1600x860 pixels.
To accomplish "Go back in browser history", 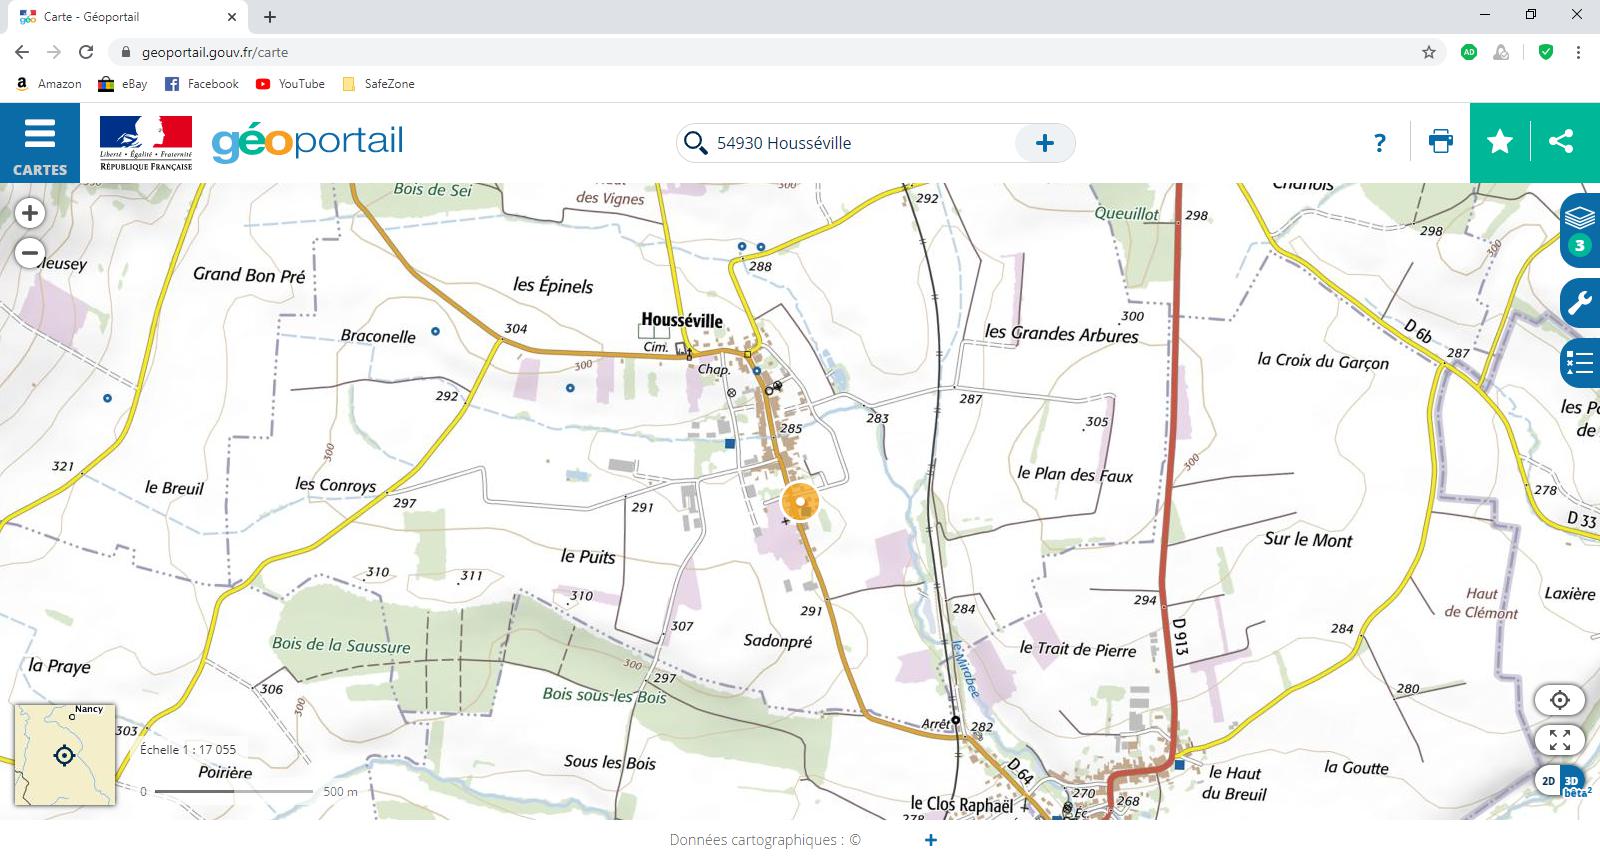I will 22,52.
